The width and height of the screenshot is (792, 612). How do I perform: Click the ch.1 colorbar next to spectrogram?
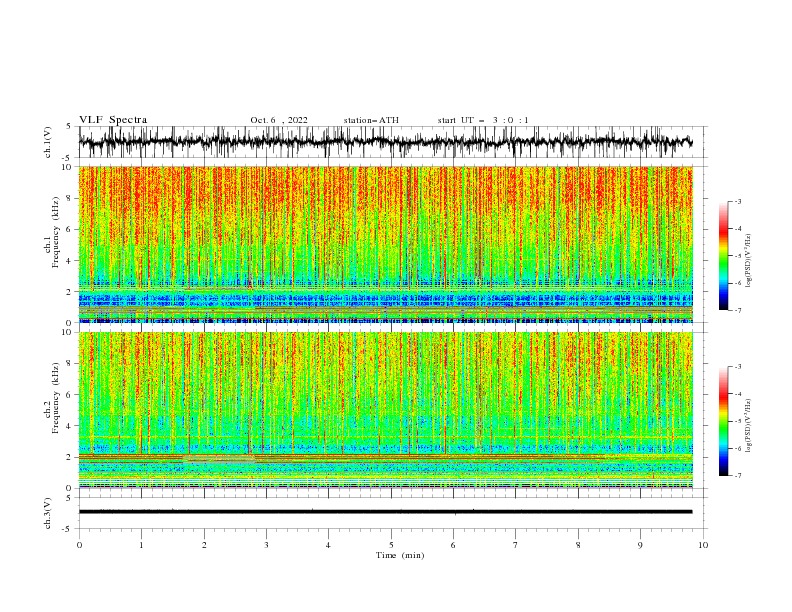(723, 256)
